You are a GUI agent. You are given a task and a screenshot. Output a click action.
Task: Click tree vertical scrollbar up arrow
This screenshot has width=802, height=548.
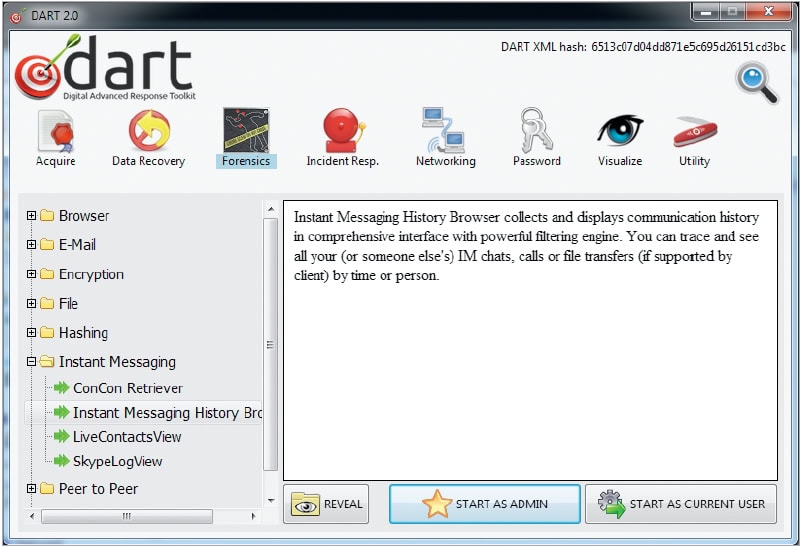tap(271, 209)
